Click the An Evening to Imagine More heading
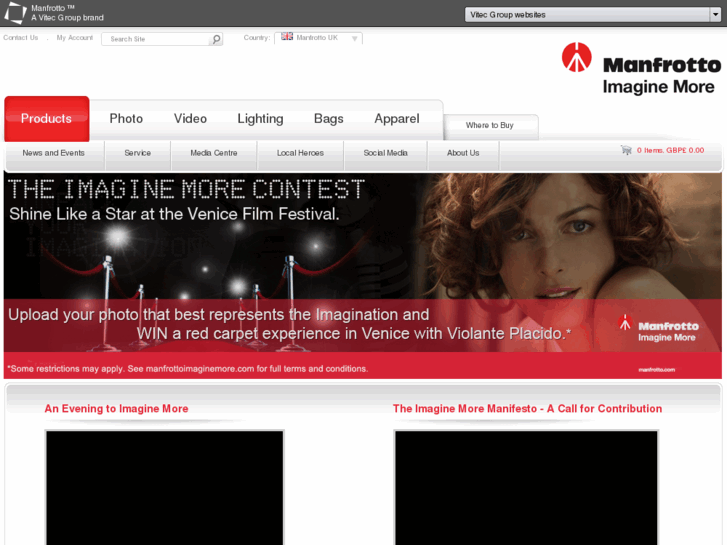 116,409
